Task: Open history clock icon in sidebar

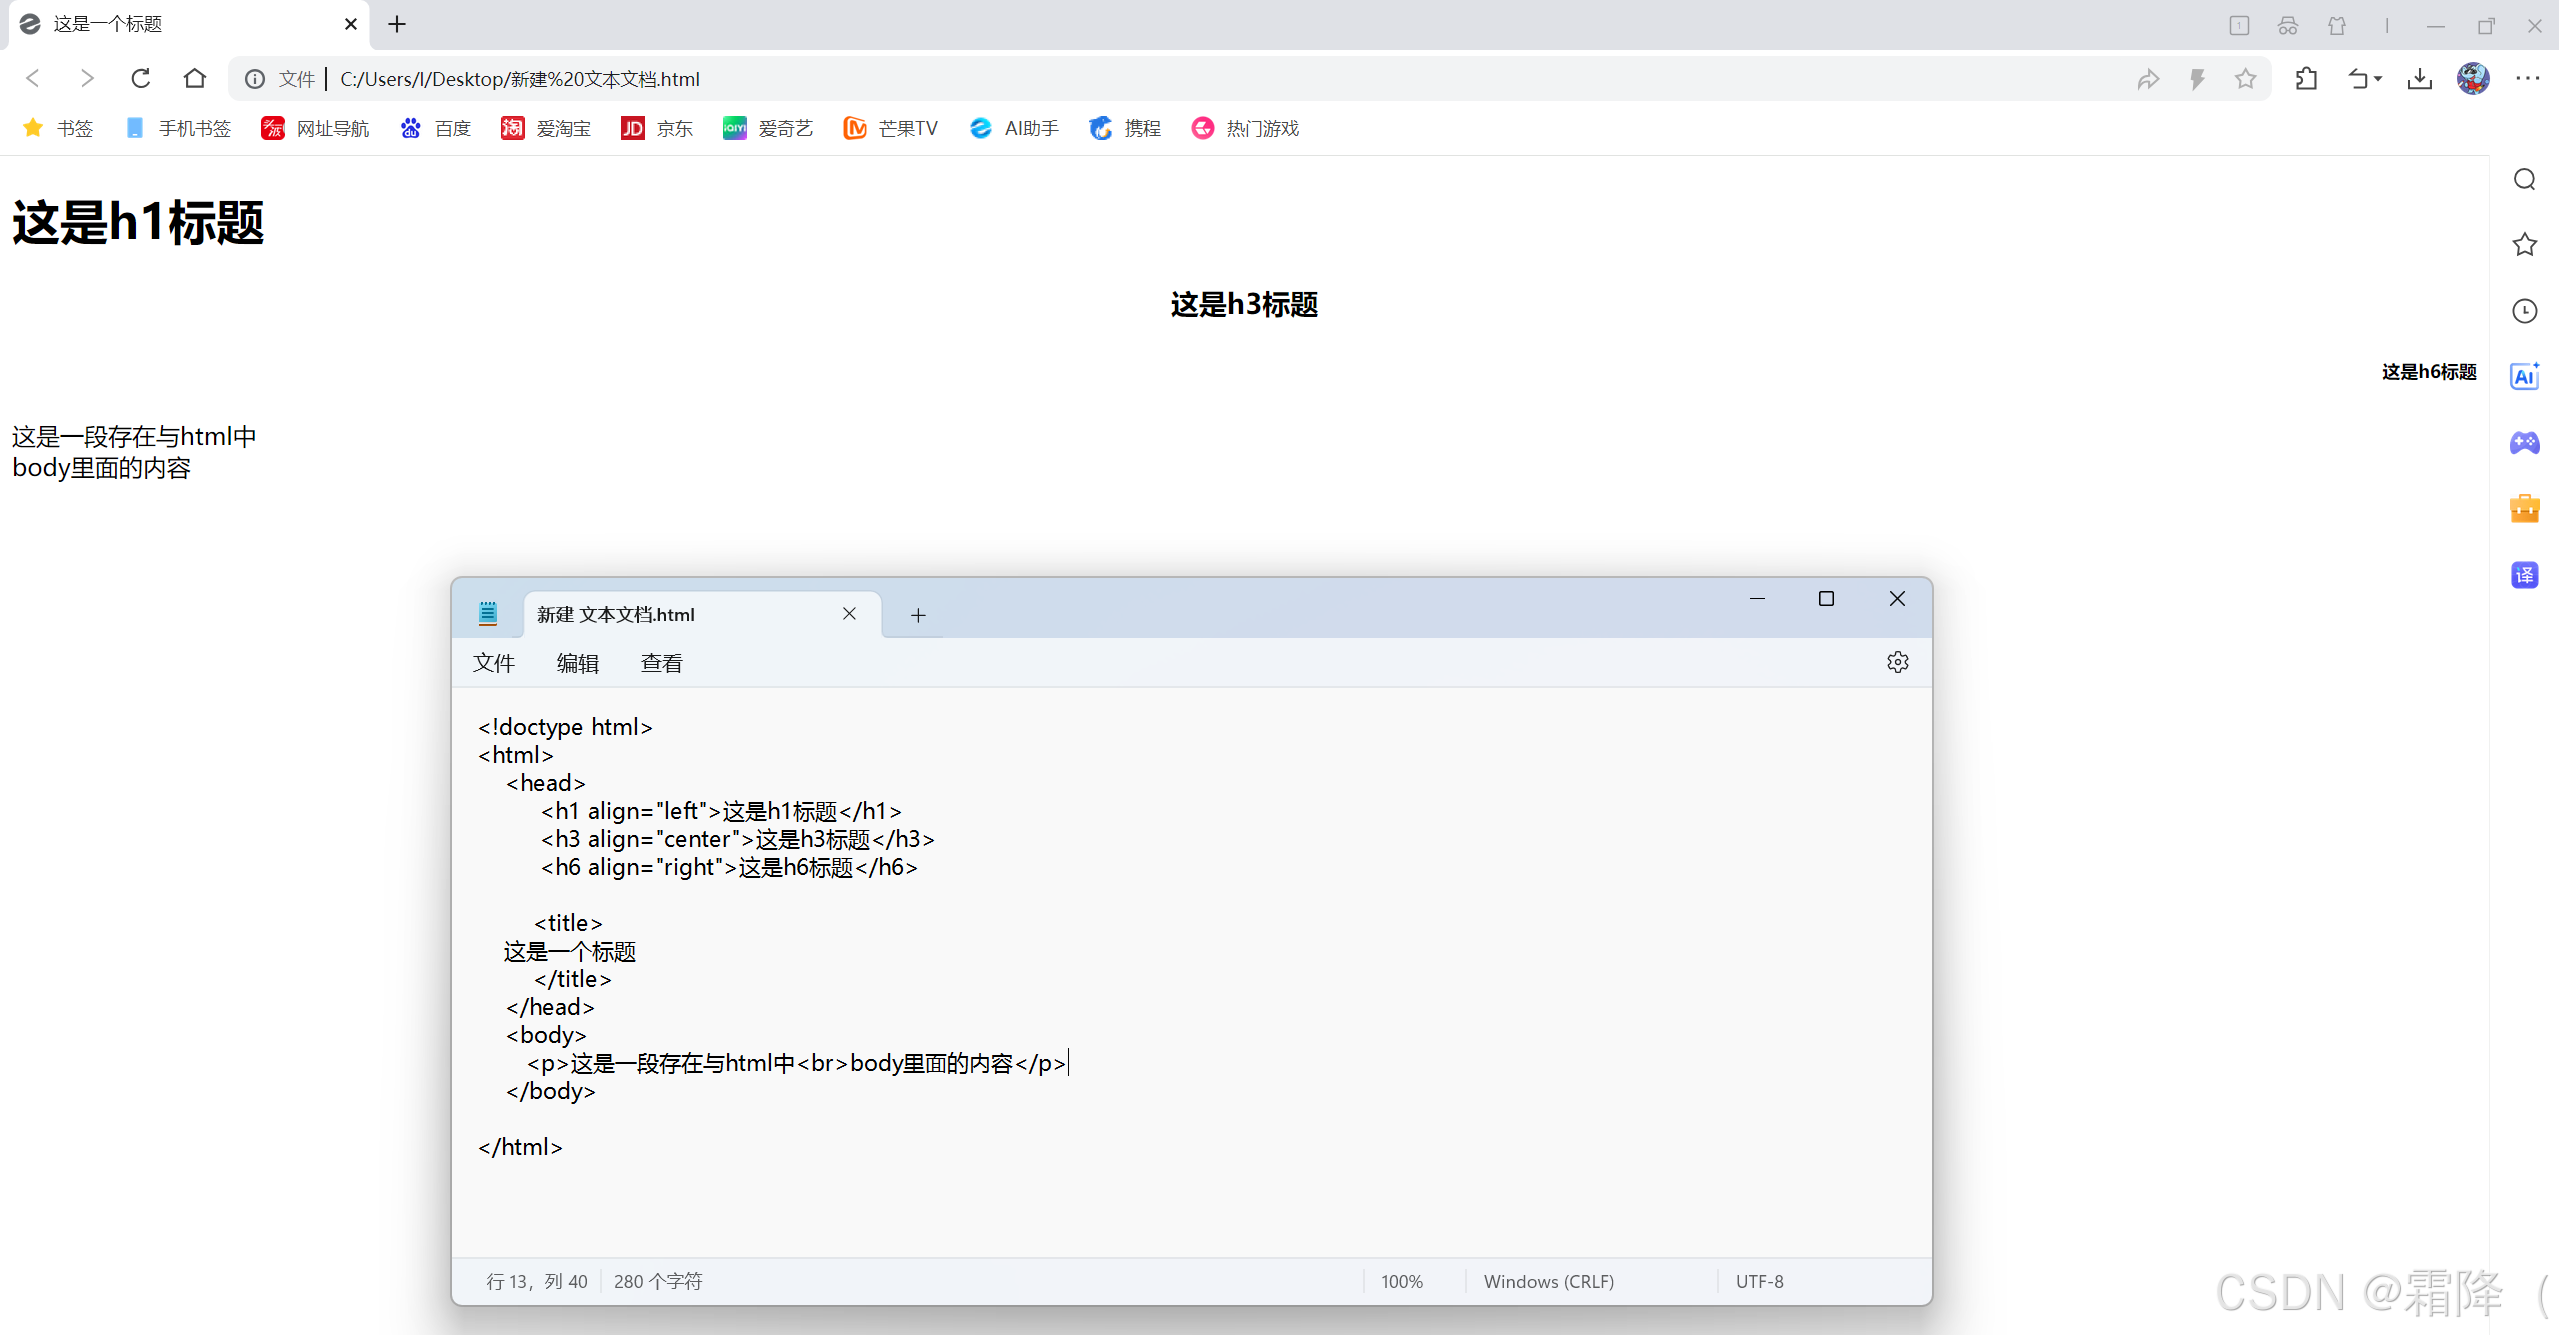Action: click(x=2524, y=311)
